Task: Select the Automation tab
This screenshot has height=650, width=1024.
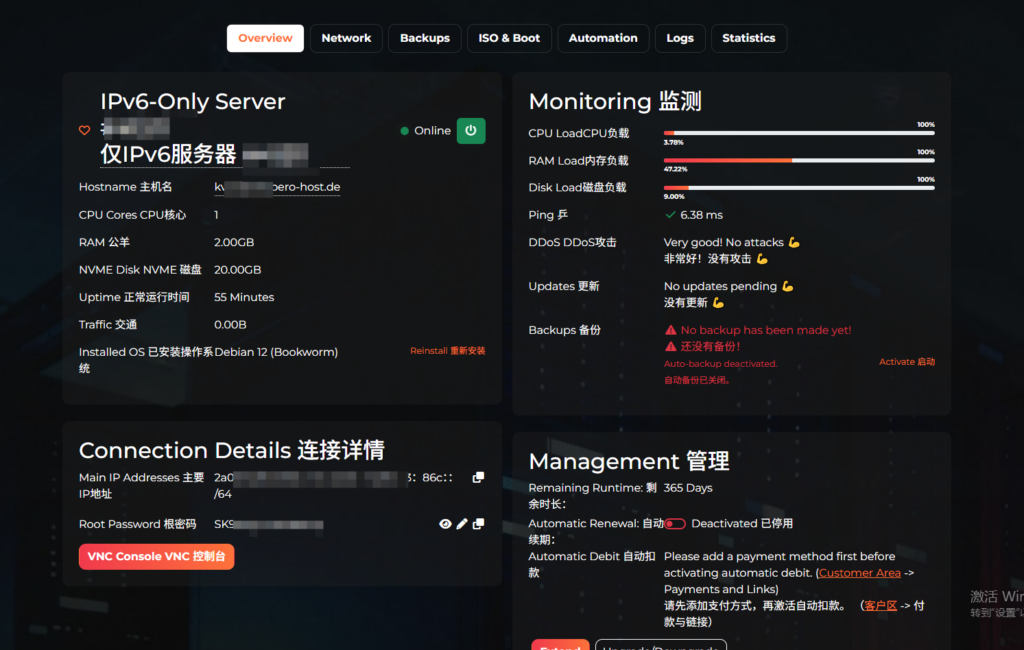Action: pos(603,38)
